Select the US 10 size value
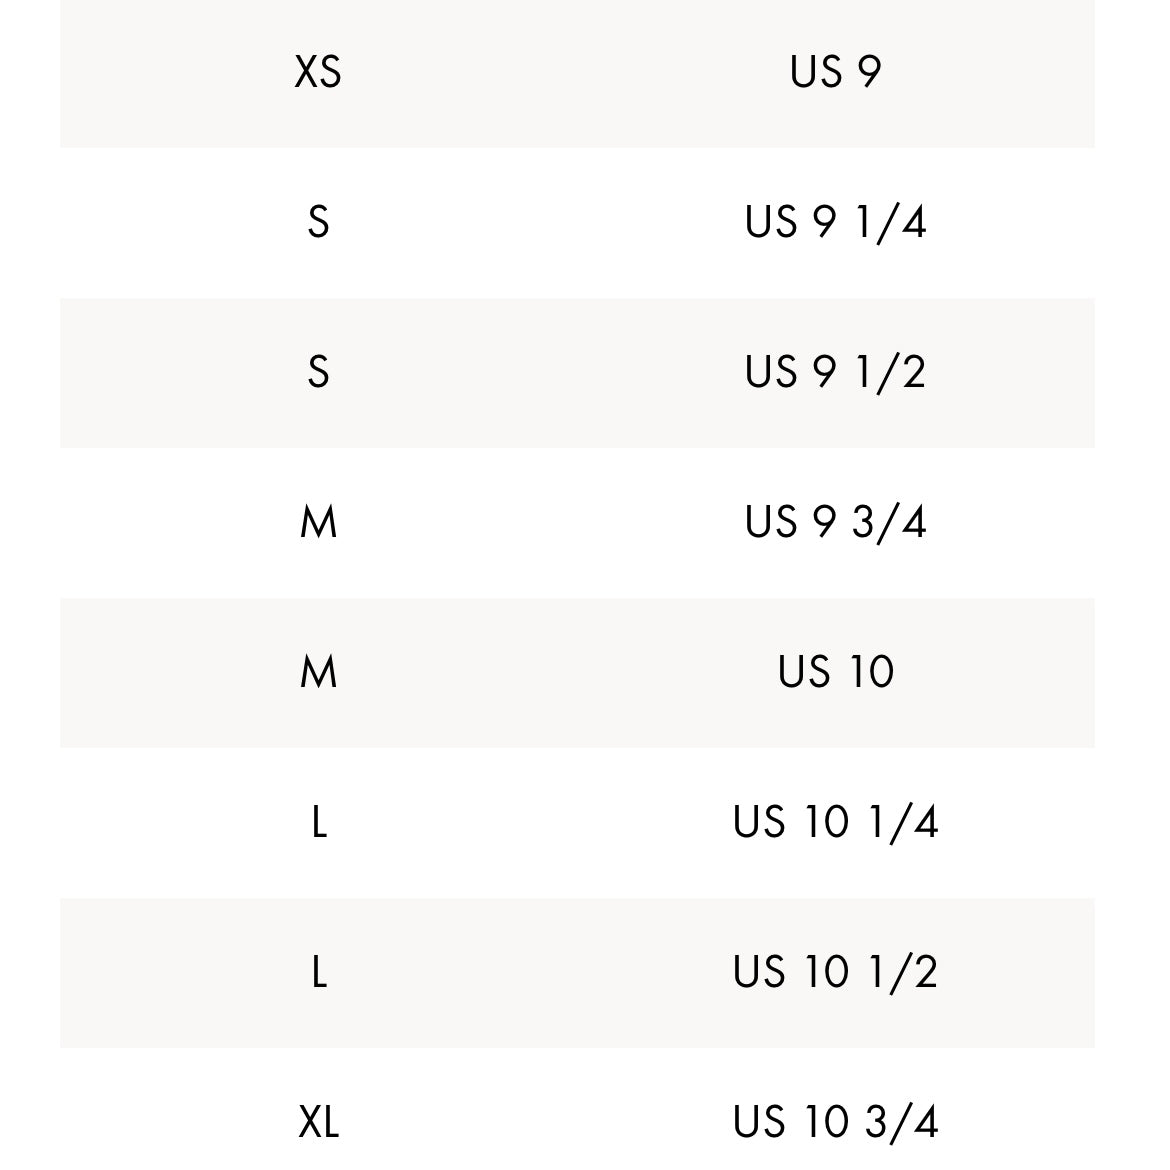 click(x=835, y=672)
